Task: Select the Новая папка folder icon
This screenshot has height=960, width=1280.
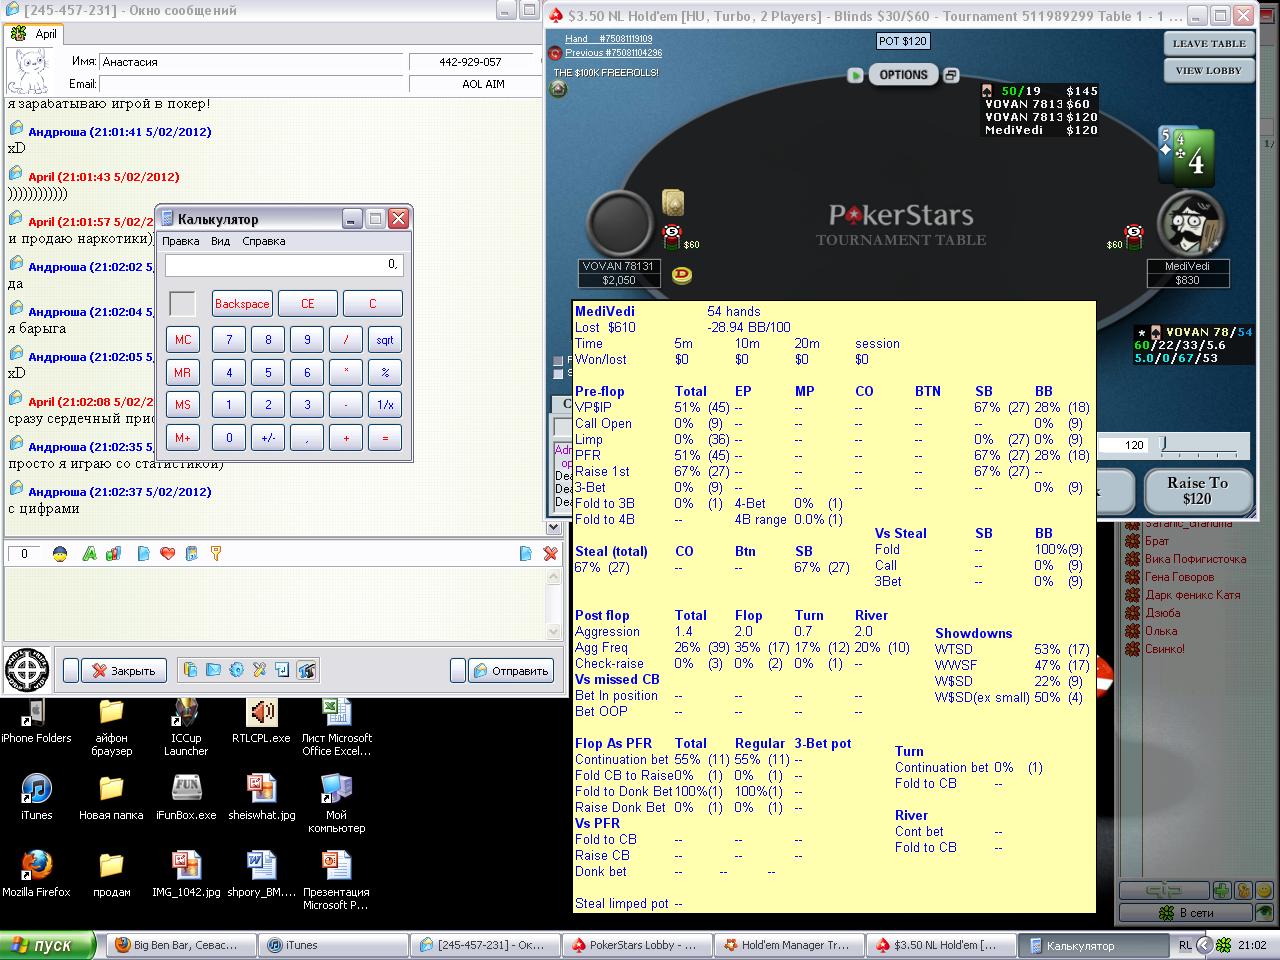Action: pos(111,796)
